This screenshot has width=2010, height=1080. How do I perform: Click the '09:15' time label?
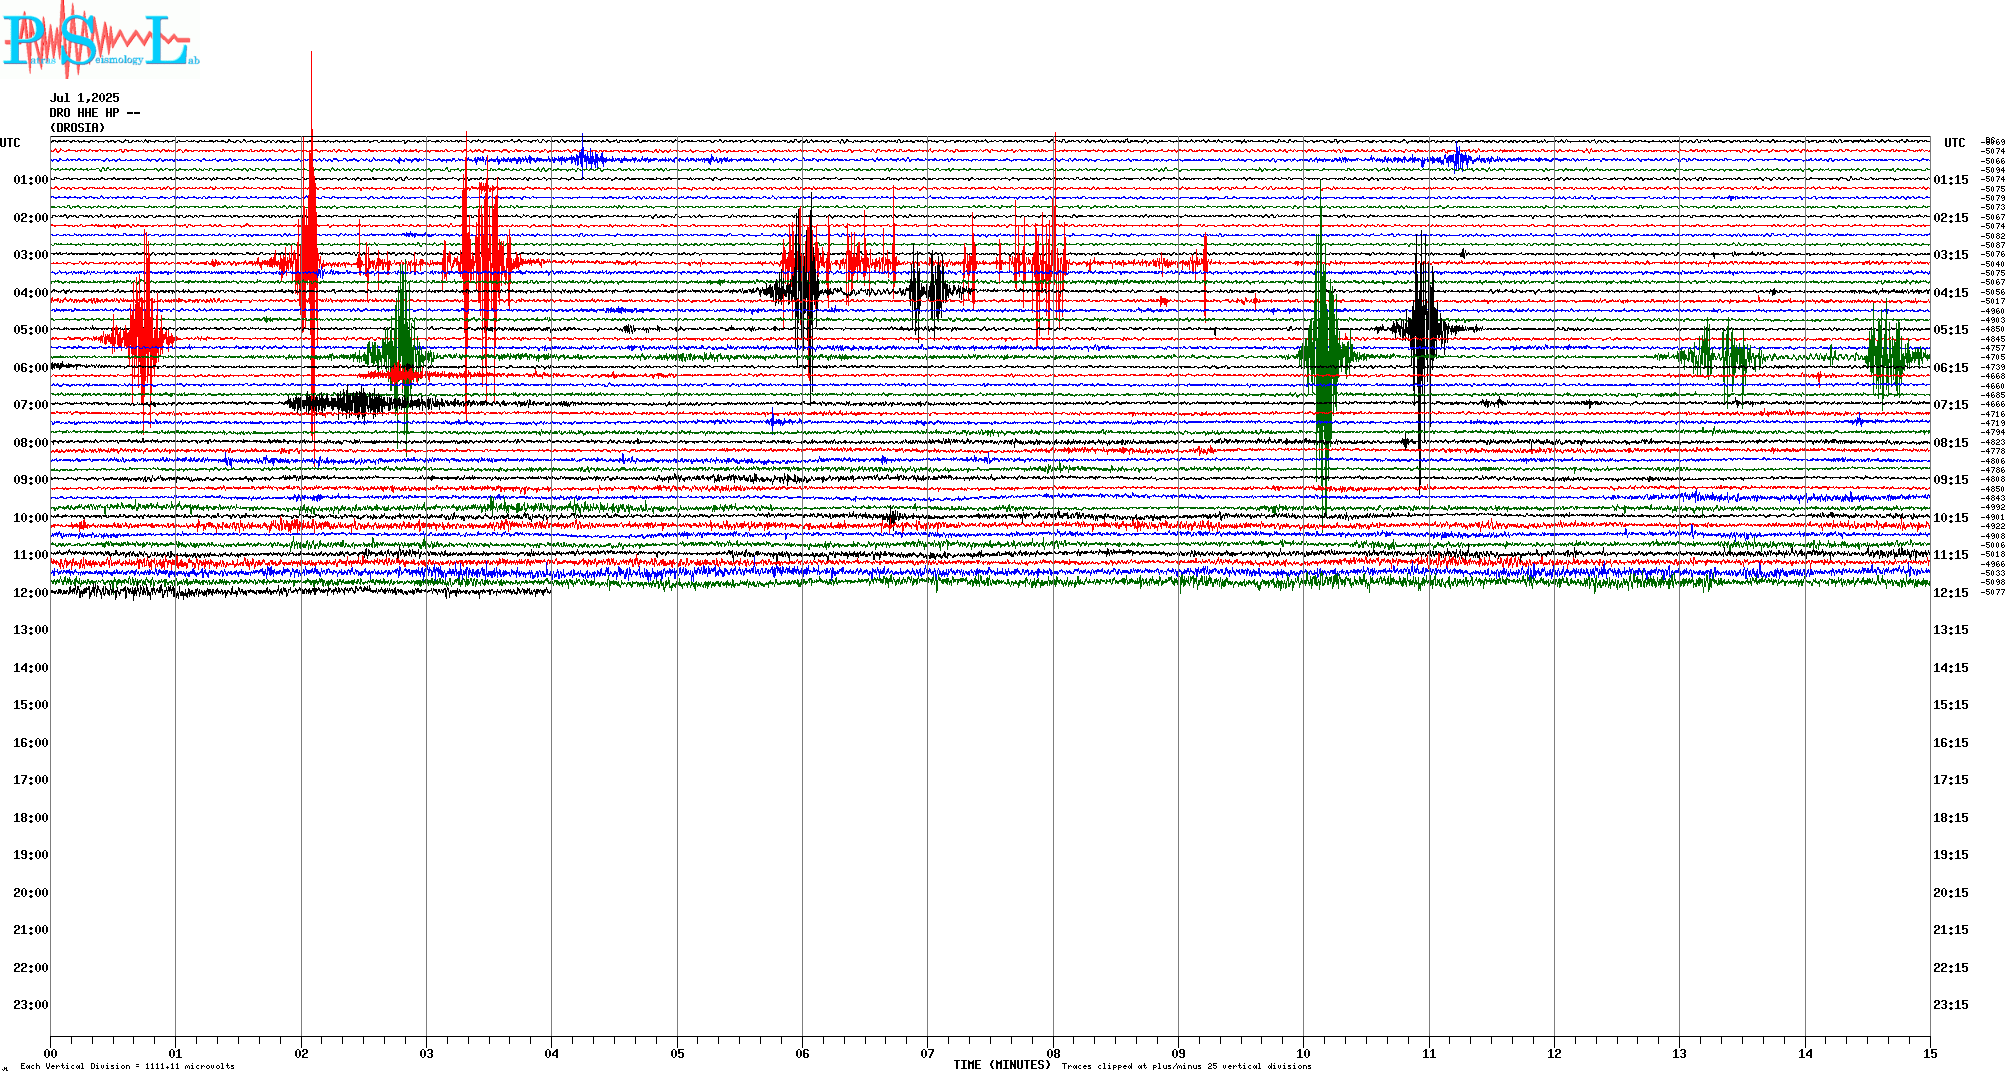tap(1951, 480)
